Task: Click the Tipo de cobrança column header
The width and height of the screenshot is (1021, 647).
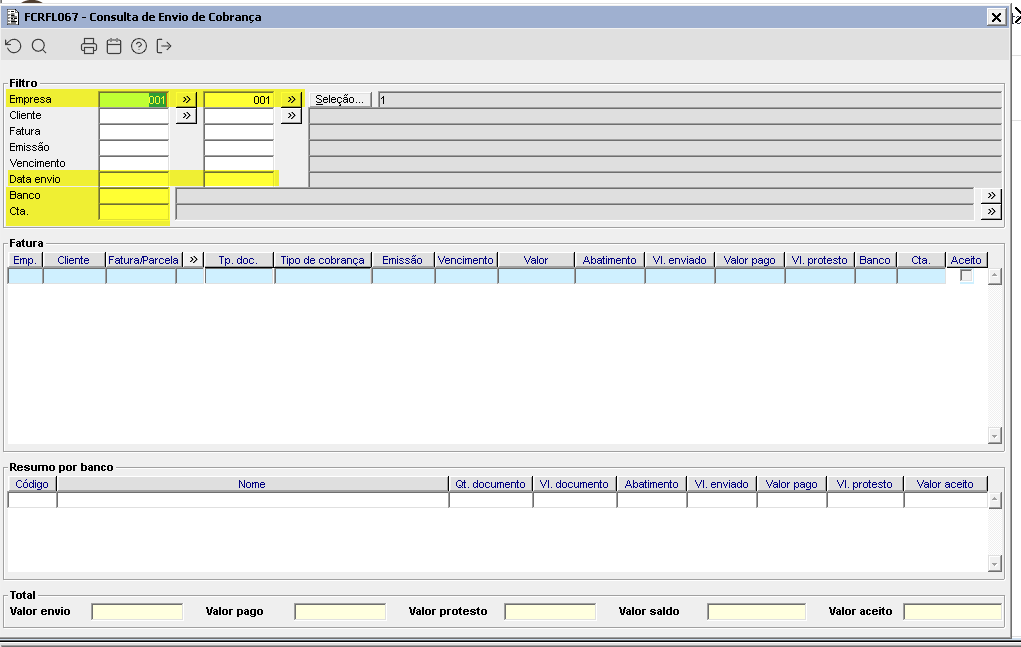Action: (x=322, y=260)
